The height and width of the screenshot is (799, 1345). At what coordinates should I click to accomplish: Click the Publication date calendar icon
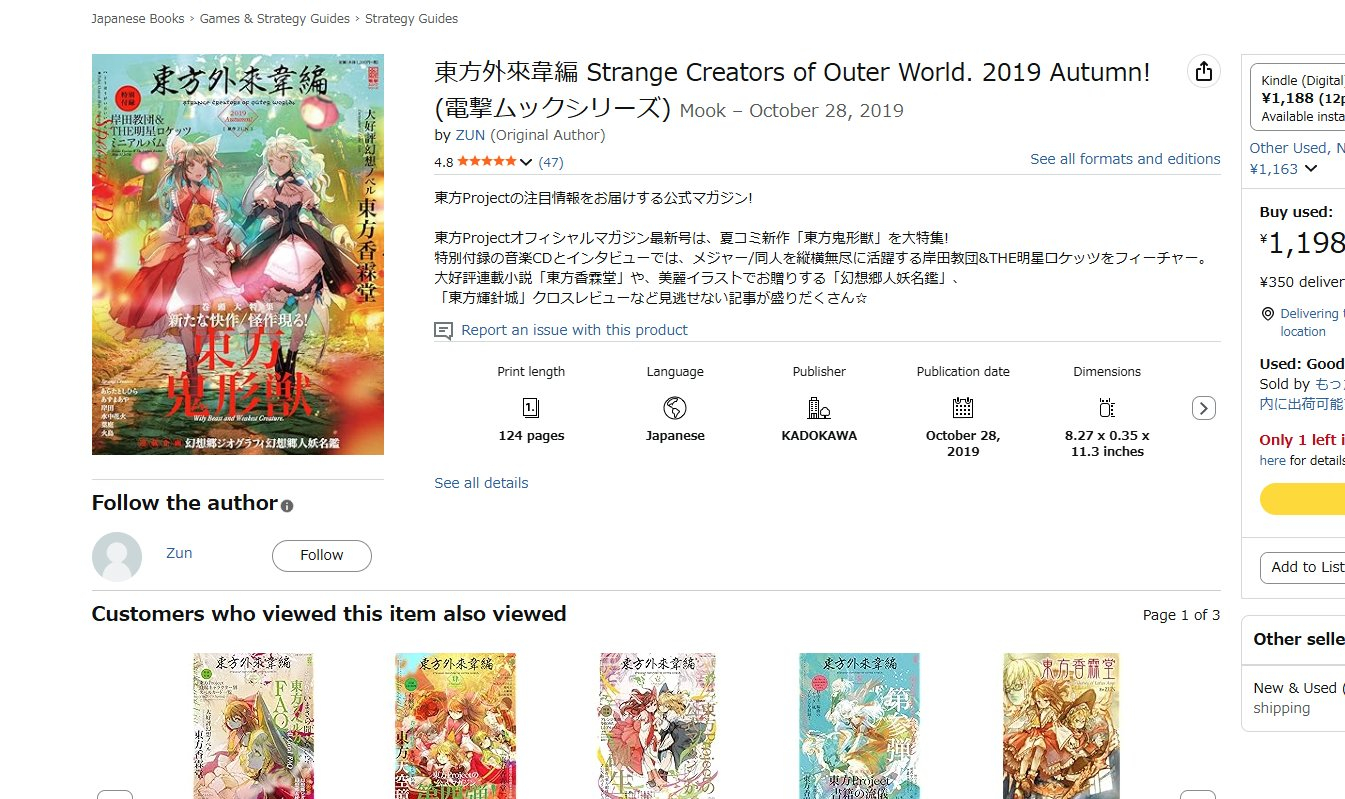pyautogui.click(x=963, y=407)
